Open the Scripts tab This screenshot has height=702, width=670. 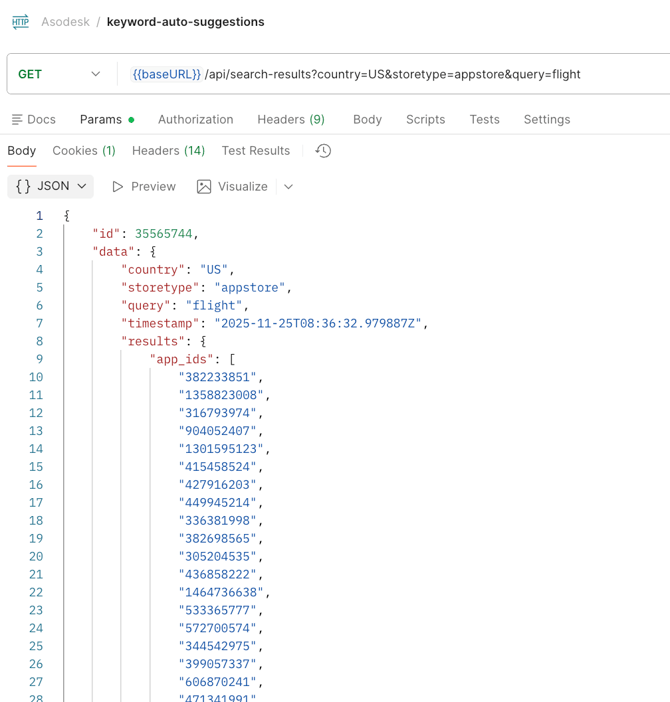425,119
